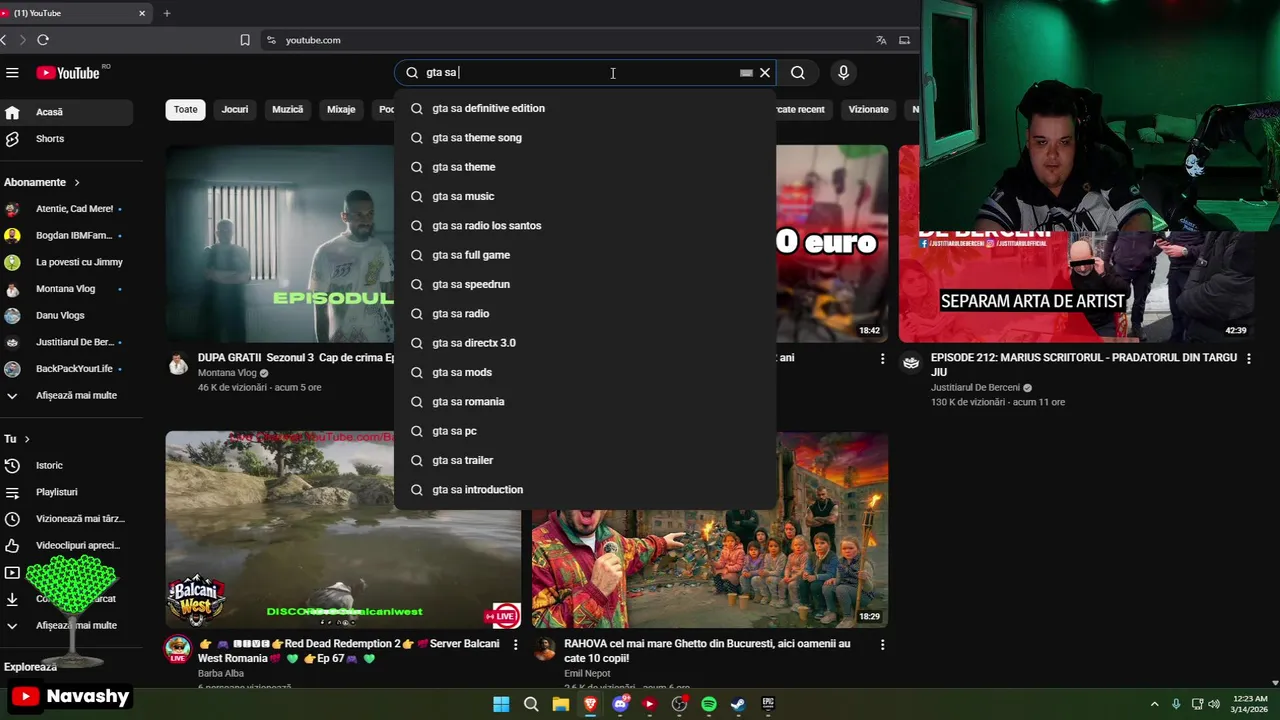Open 'Vizionează mai târziu' list

[66, 519]
